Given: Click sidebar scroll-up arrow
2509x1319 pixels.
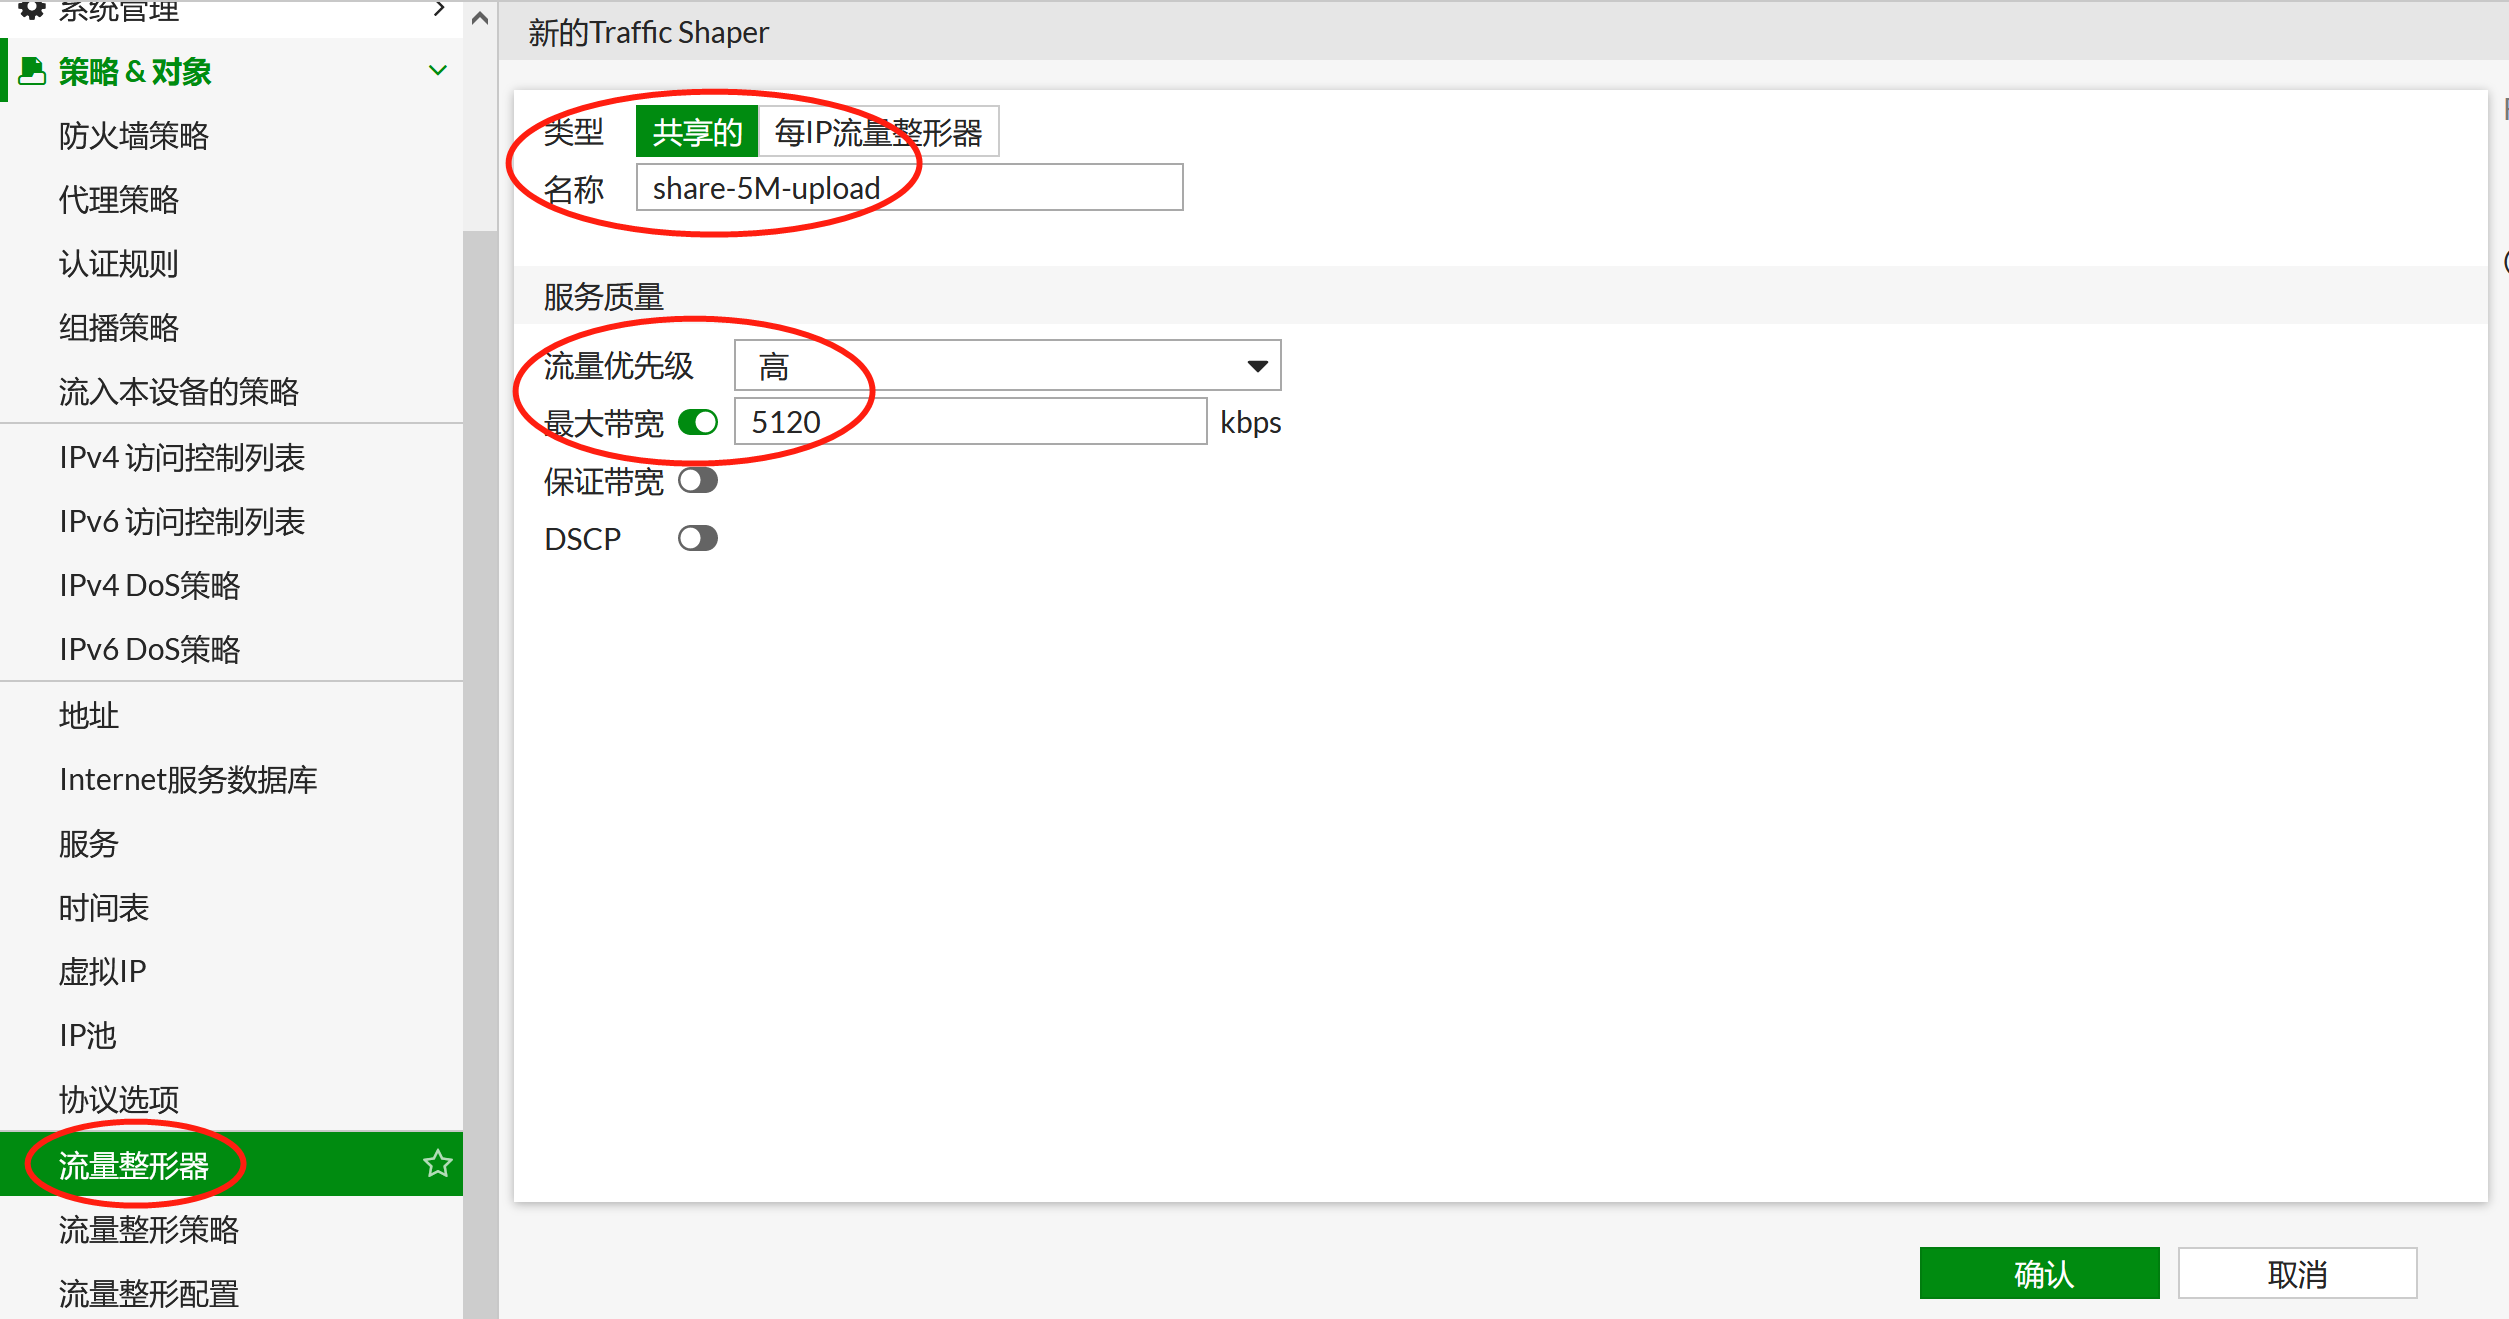Looking at the screenshot, I should 480,18.
